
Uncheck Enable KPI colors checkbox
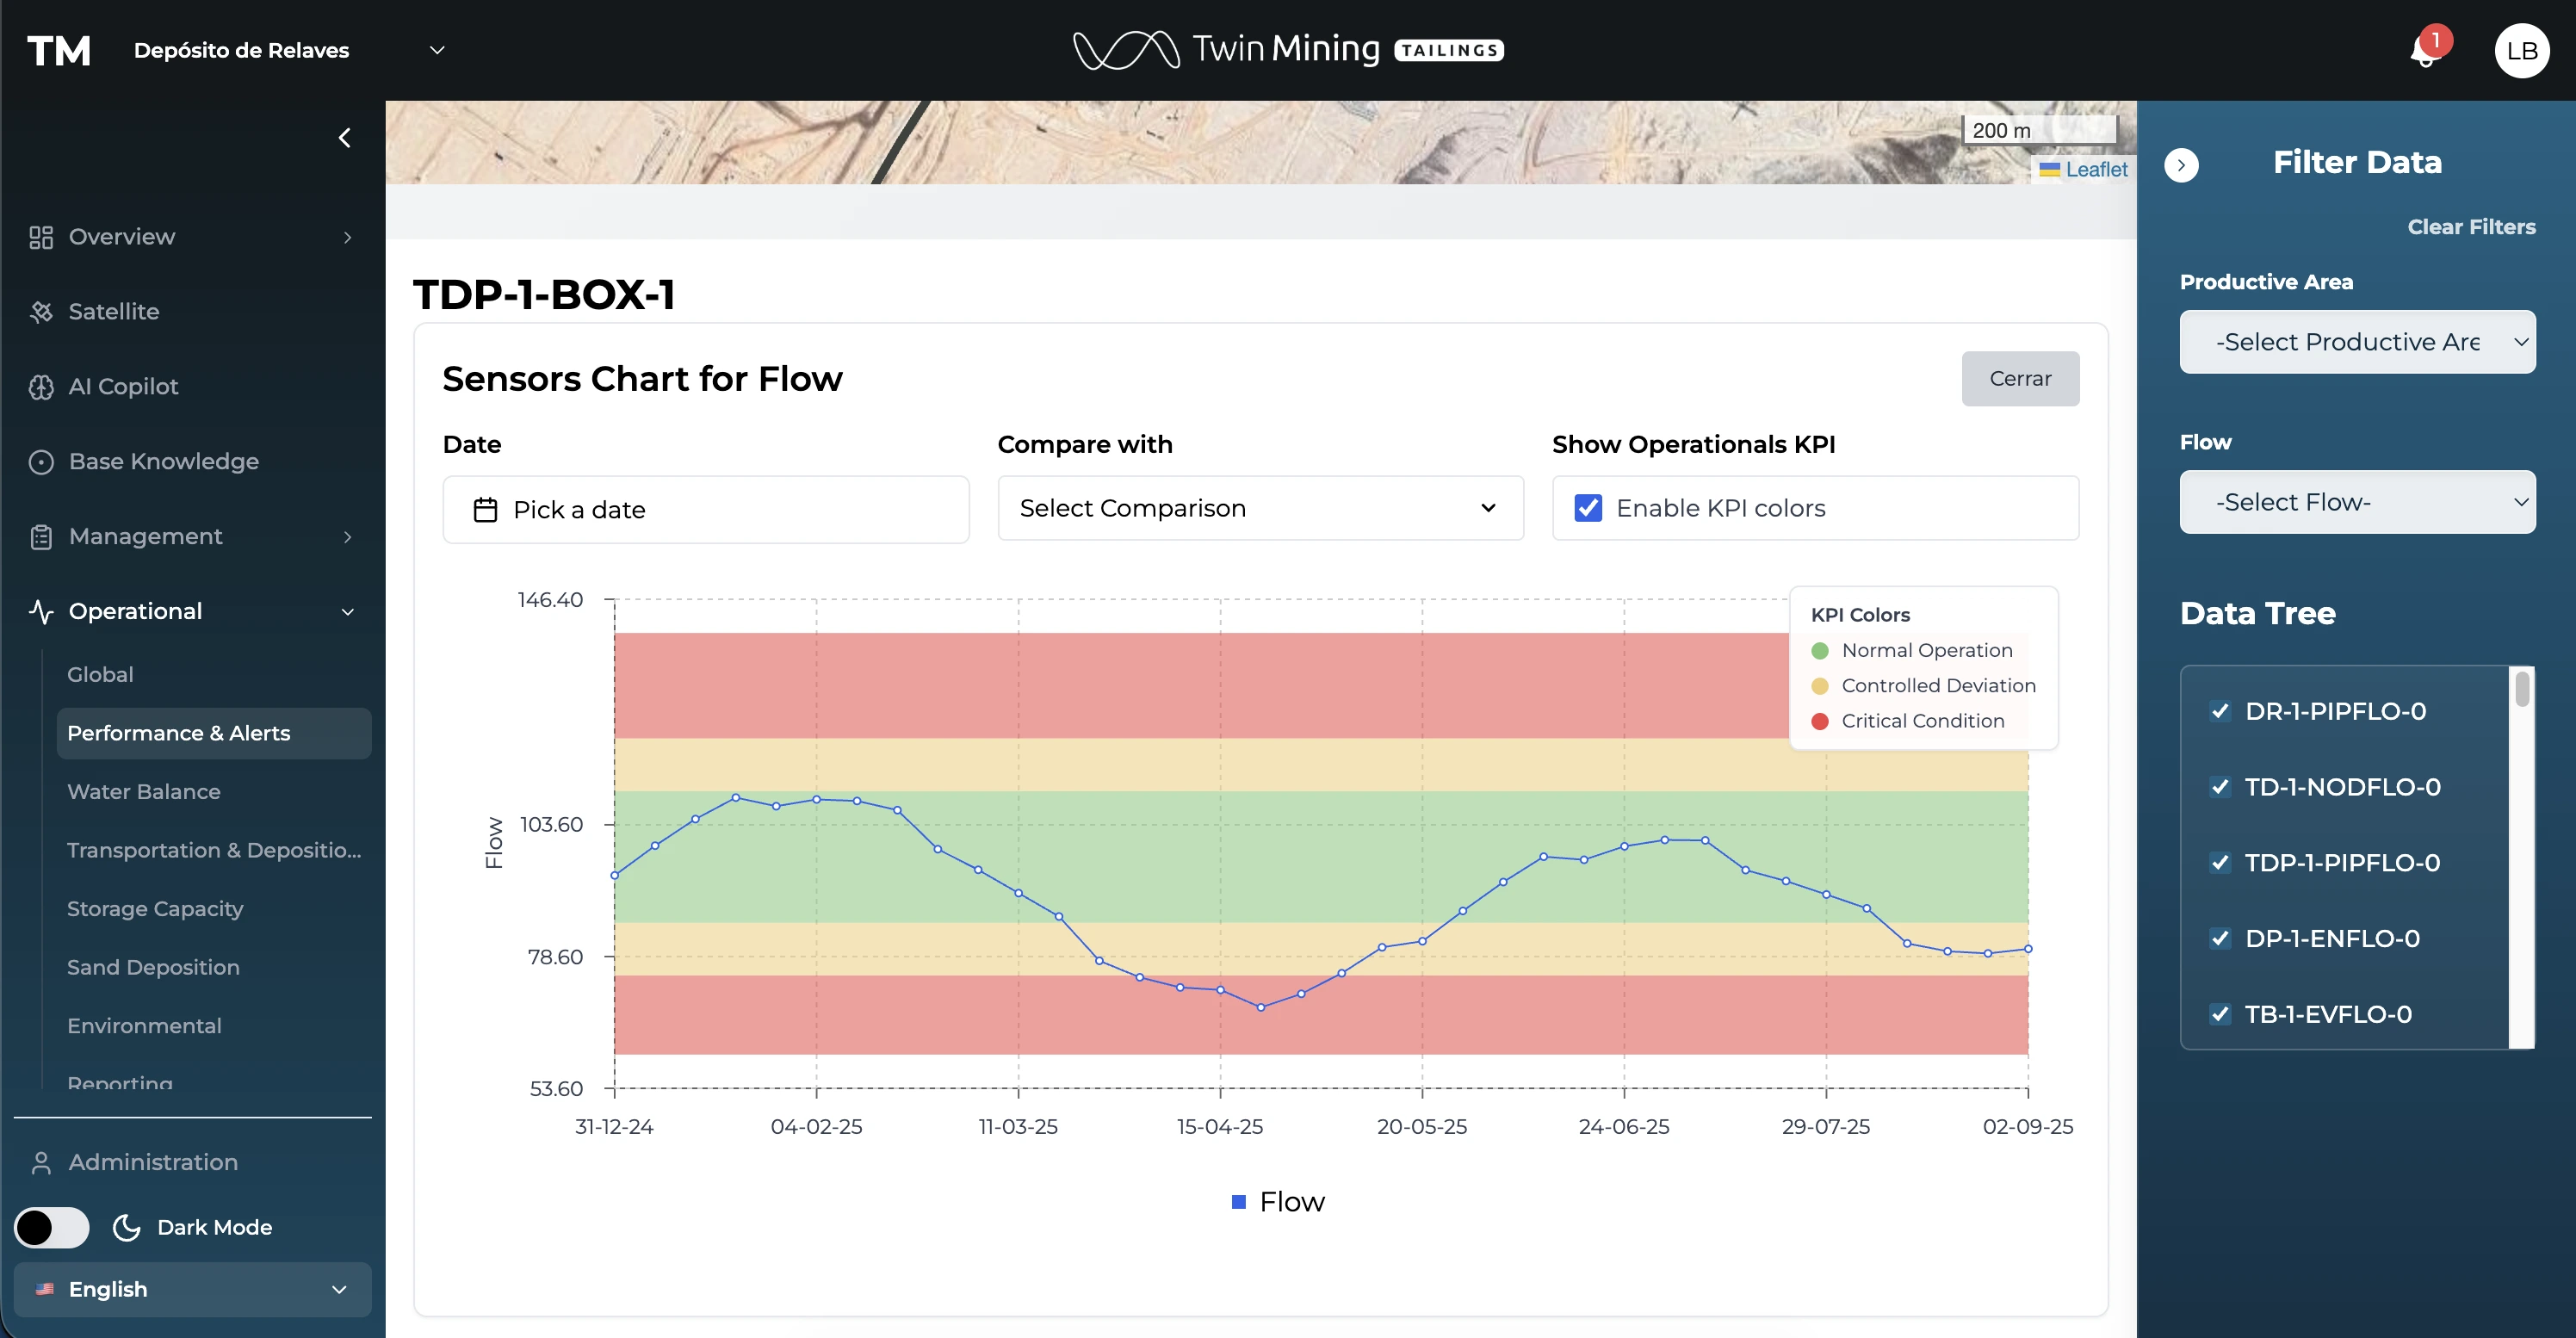click(1588, 508)
